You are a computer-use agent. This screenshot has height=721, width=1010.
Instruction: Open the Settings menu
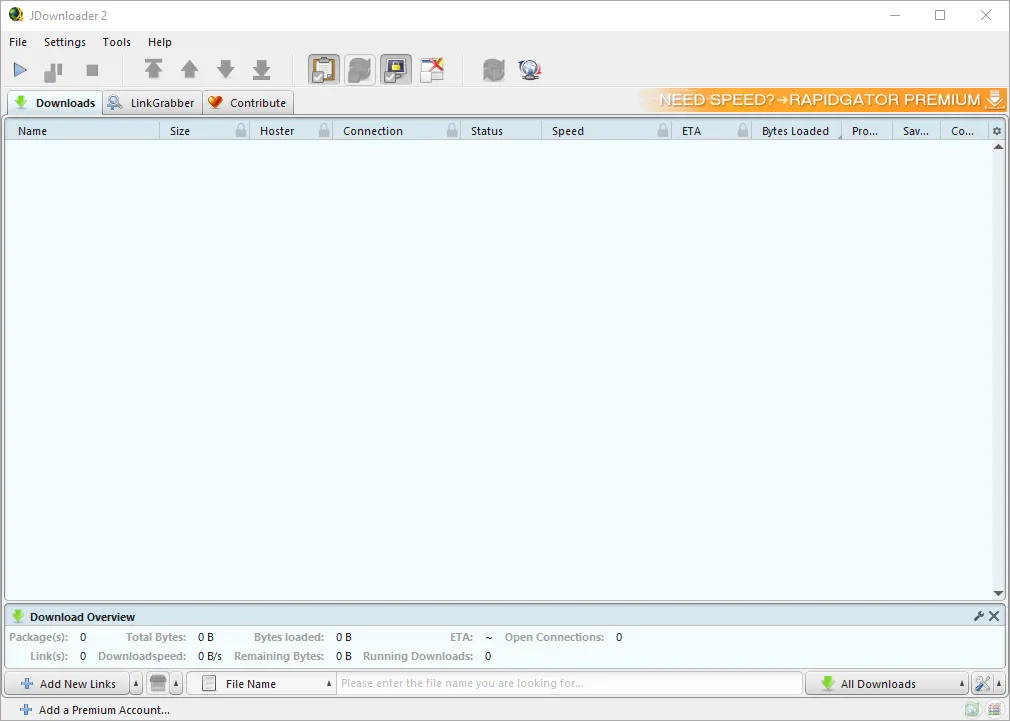(64, 42)
